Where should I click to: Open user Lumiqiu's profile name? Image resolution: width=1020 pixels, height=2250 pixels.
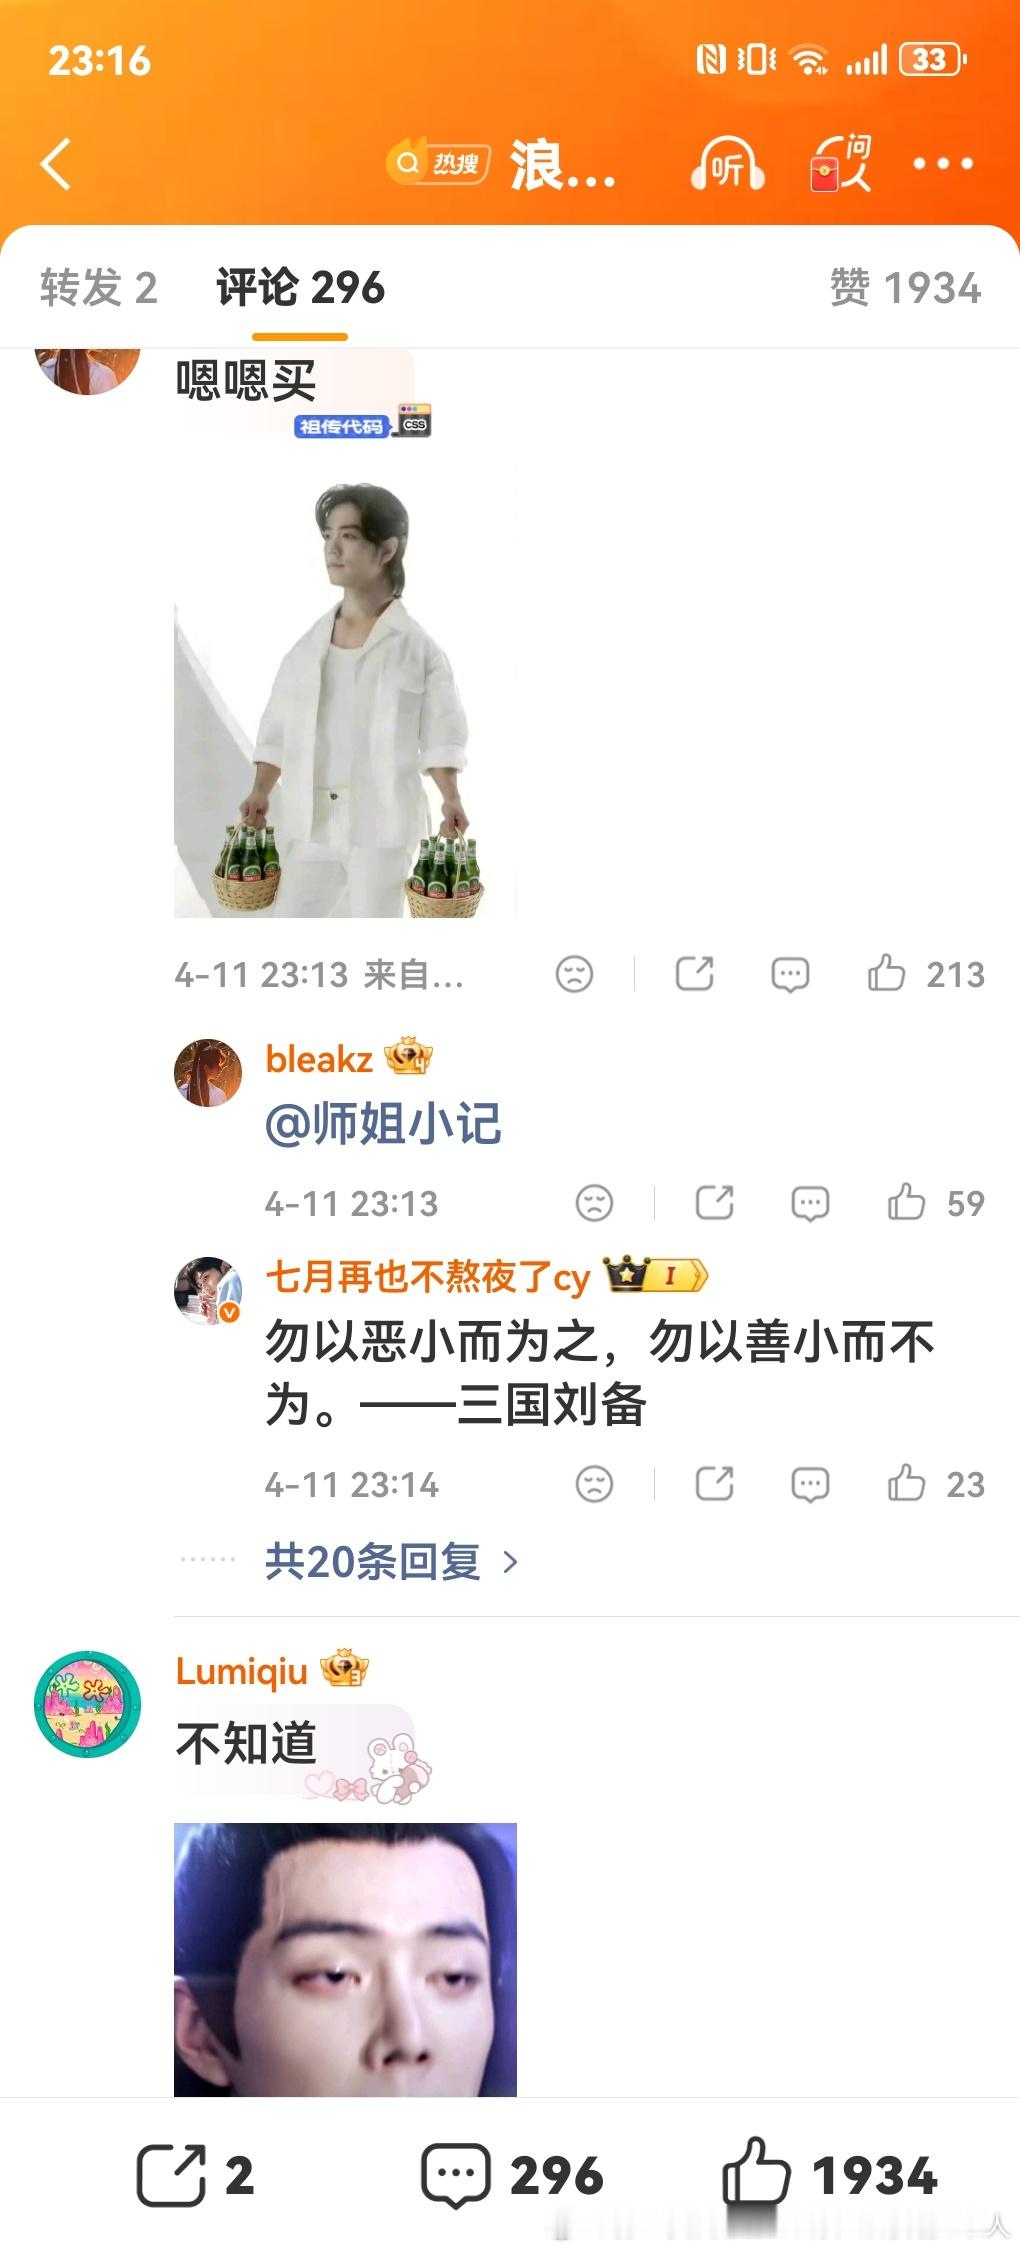241,1671
